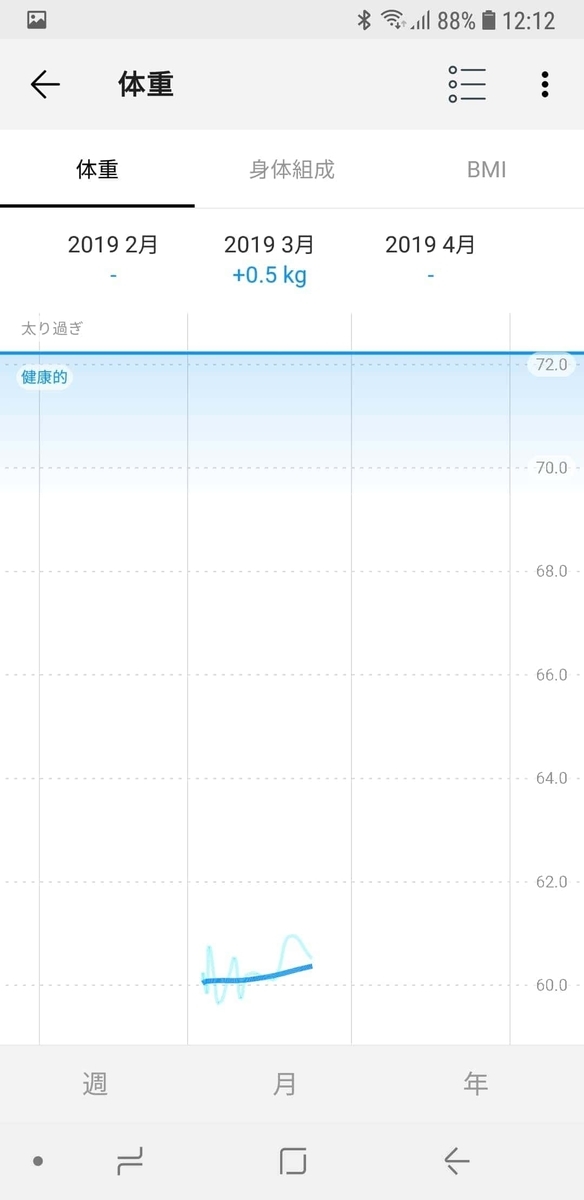
Task: Select the 2019 2月 month column
Action: (x=113, y=259)
